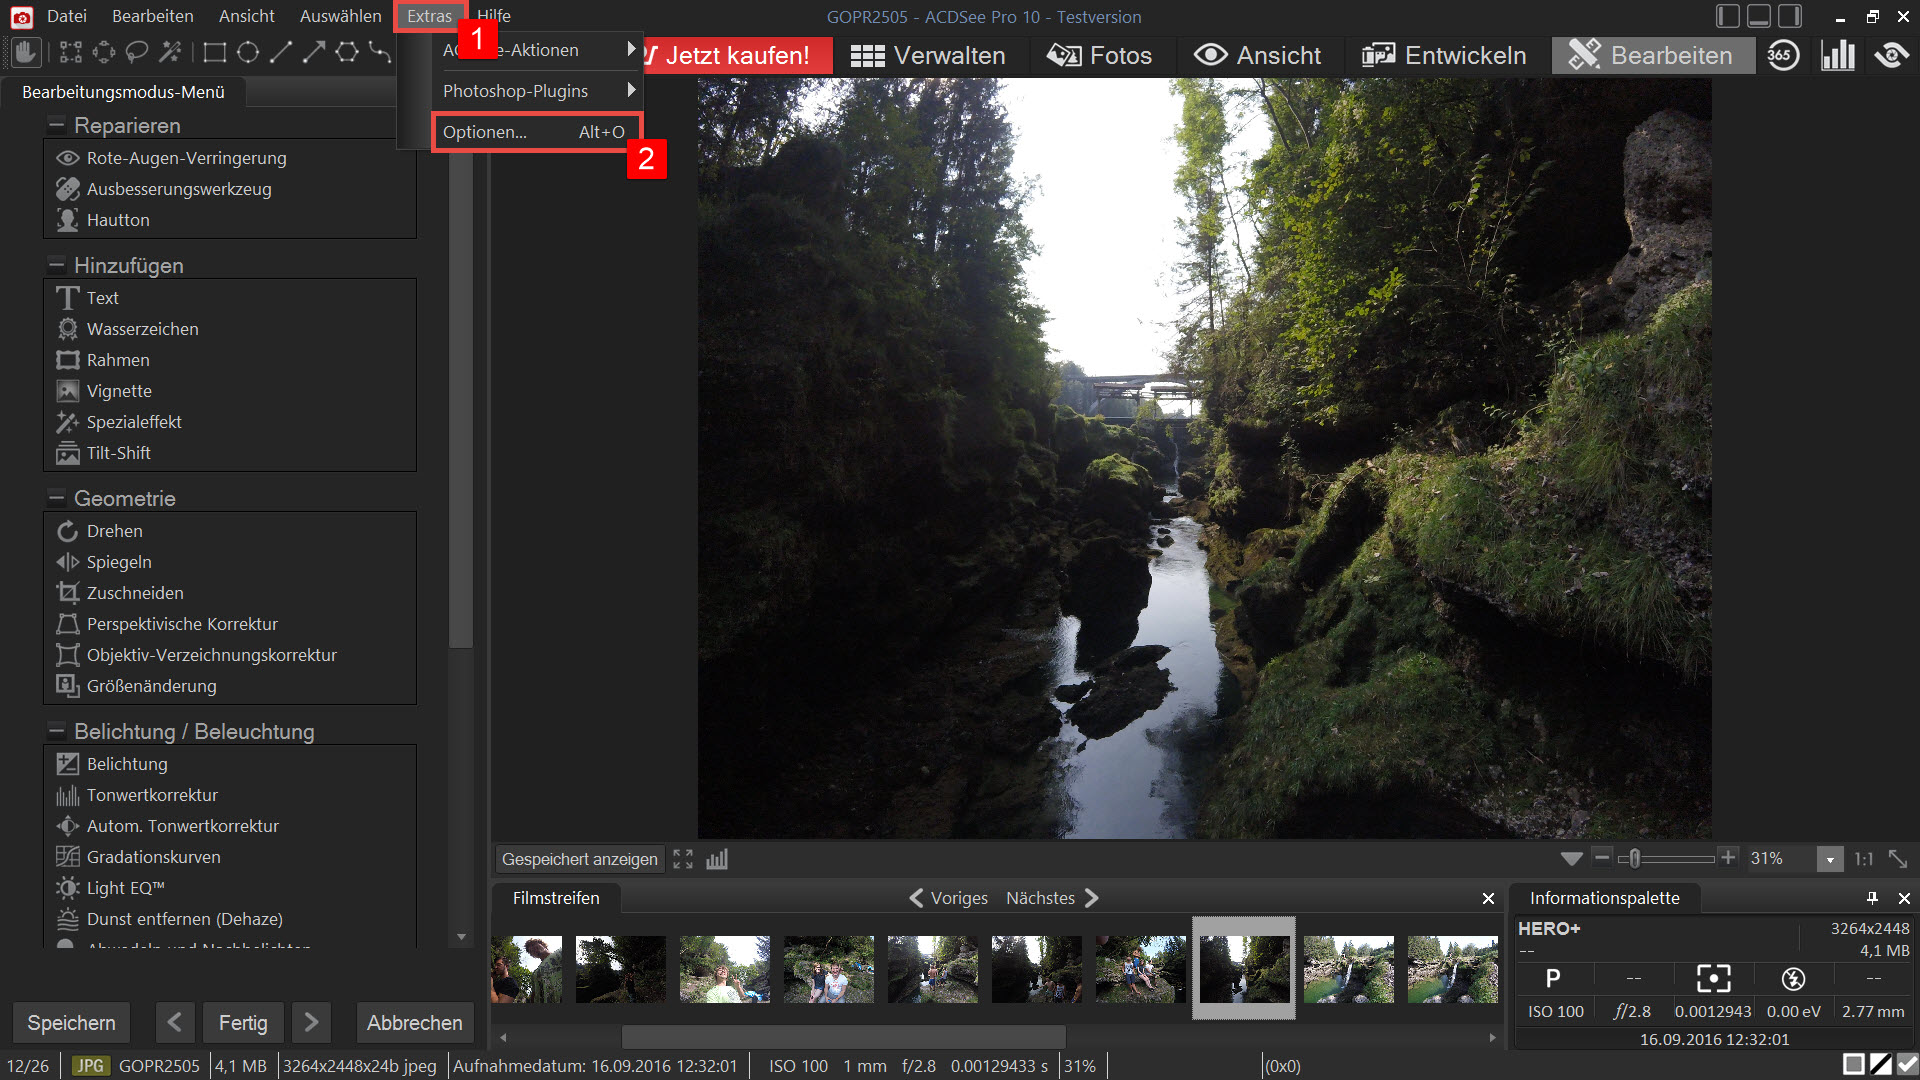Select the Hand pan tool
Viewport: 1920px width, 1080px height.
tap(27, 52)
